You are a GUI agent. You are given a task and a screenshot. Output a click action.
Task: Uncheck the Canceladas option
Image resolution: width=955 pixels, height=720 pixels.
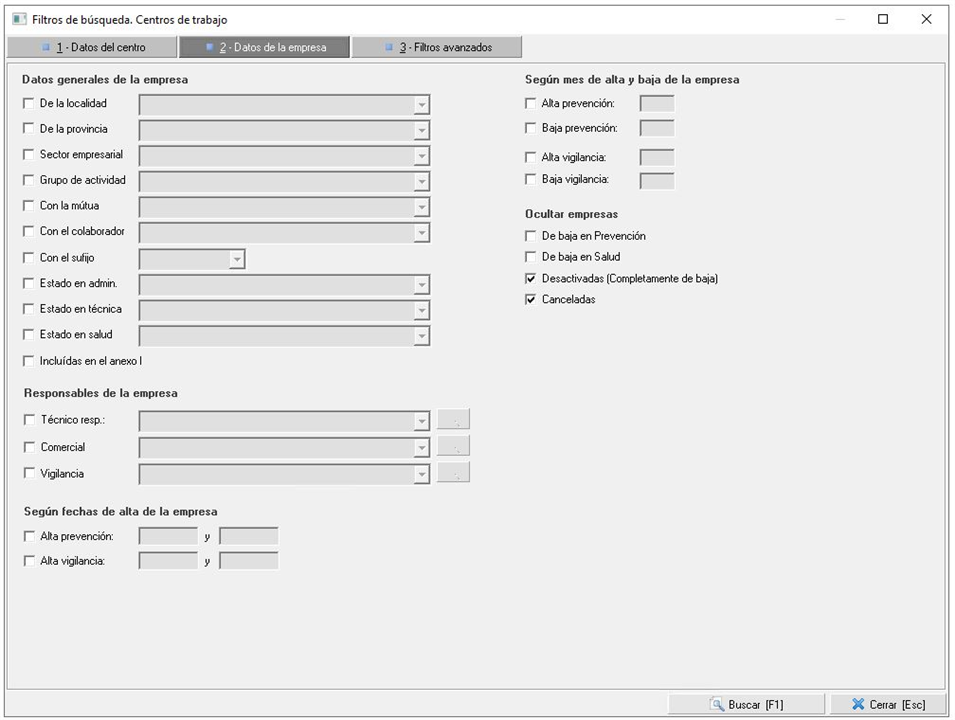click(x=531, y=299)
